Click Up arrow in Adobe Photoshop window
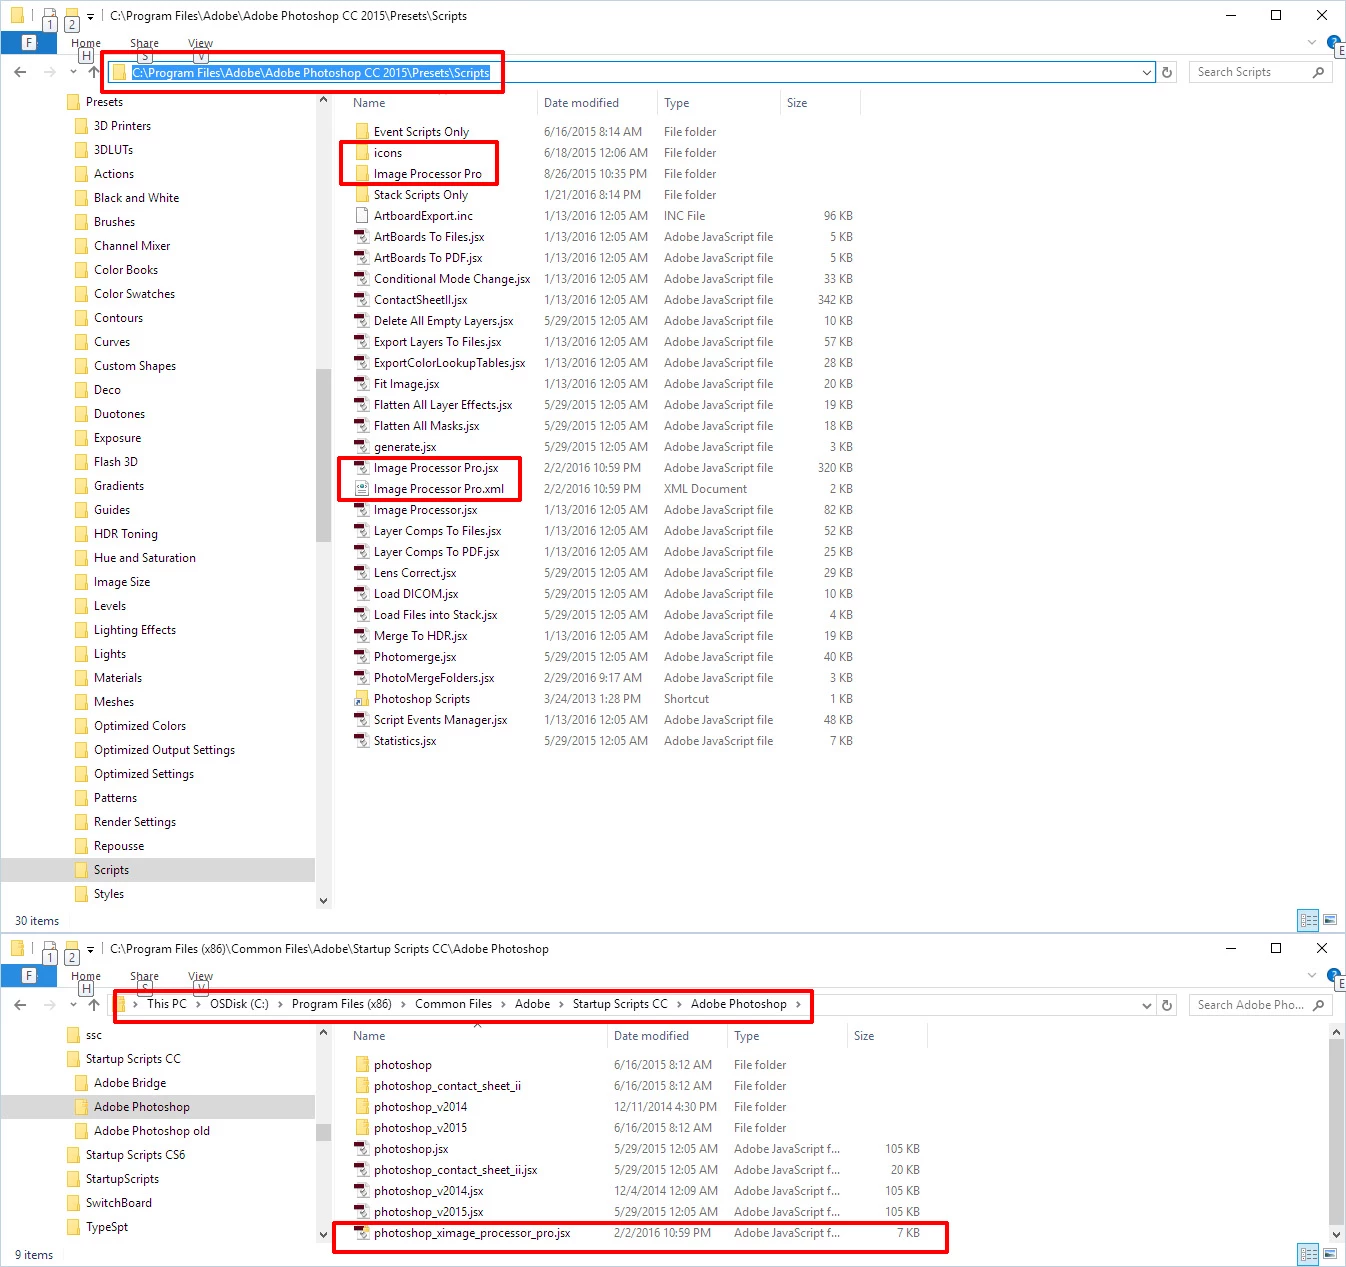The height and width of the screenshot is (1267, 1346). (x=93, y=1005)
